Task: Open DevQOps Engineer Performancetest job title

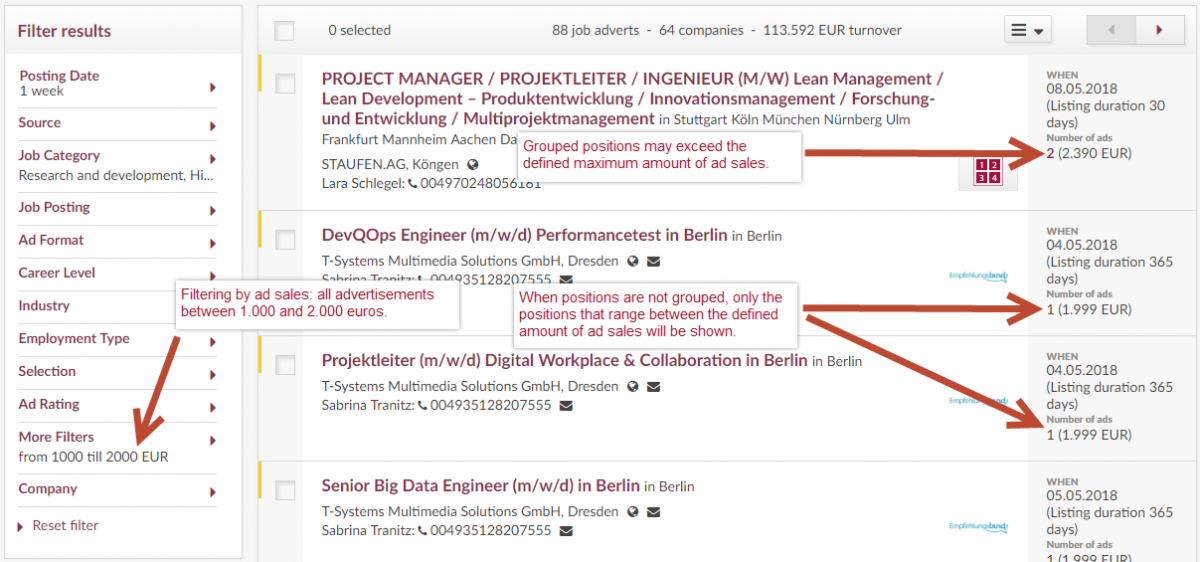Action: point(524,236)
